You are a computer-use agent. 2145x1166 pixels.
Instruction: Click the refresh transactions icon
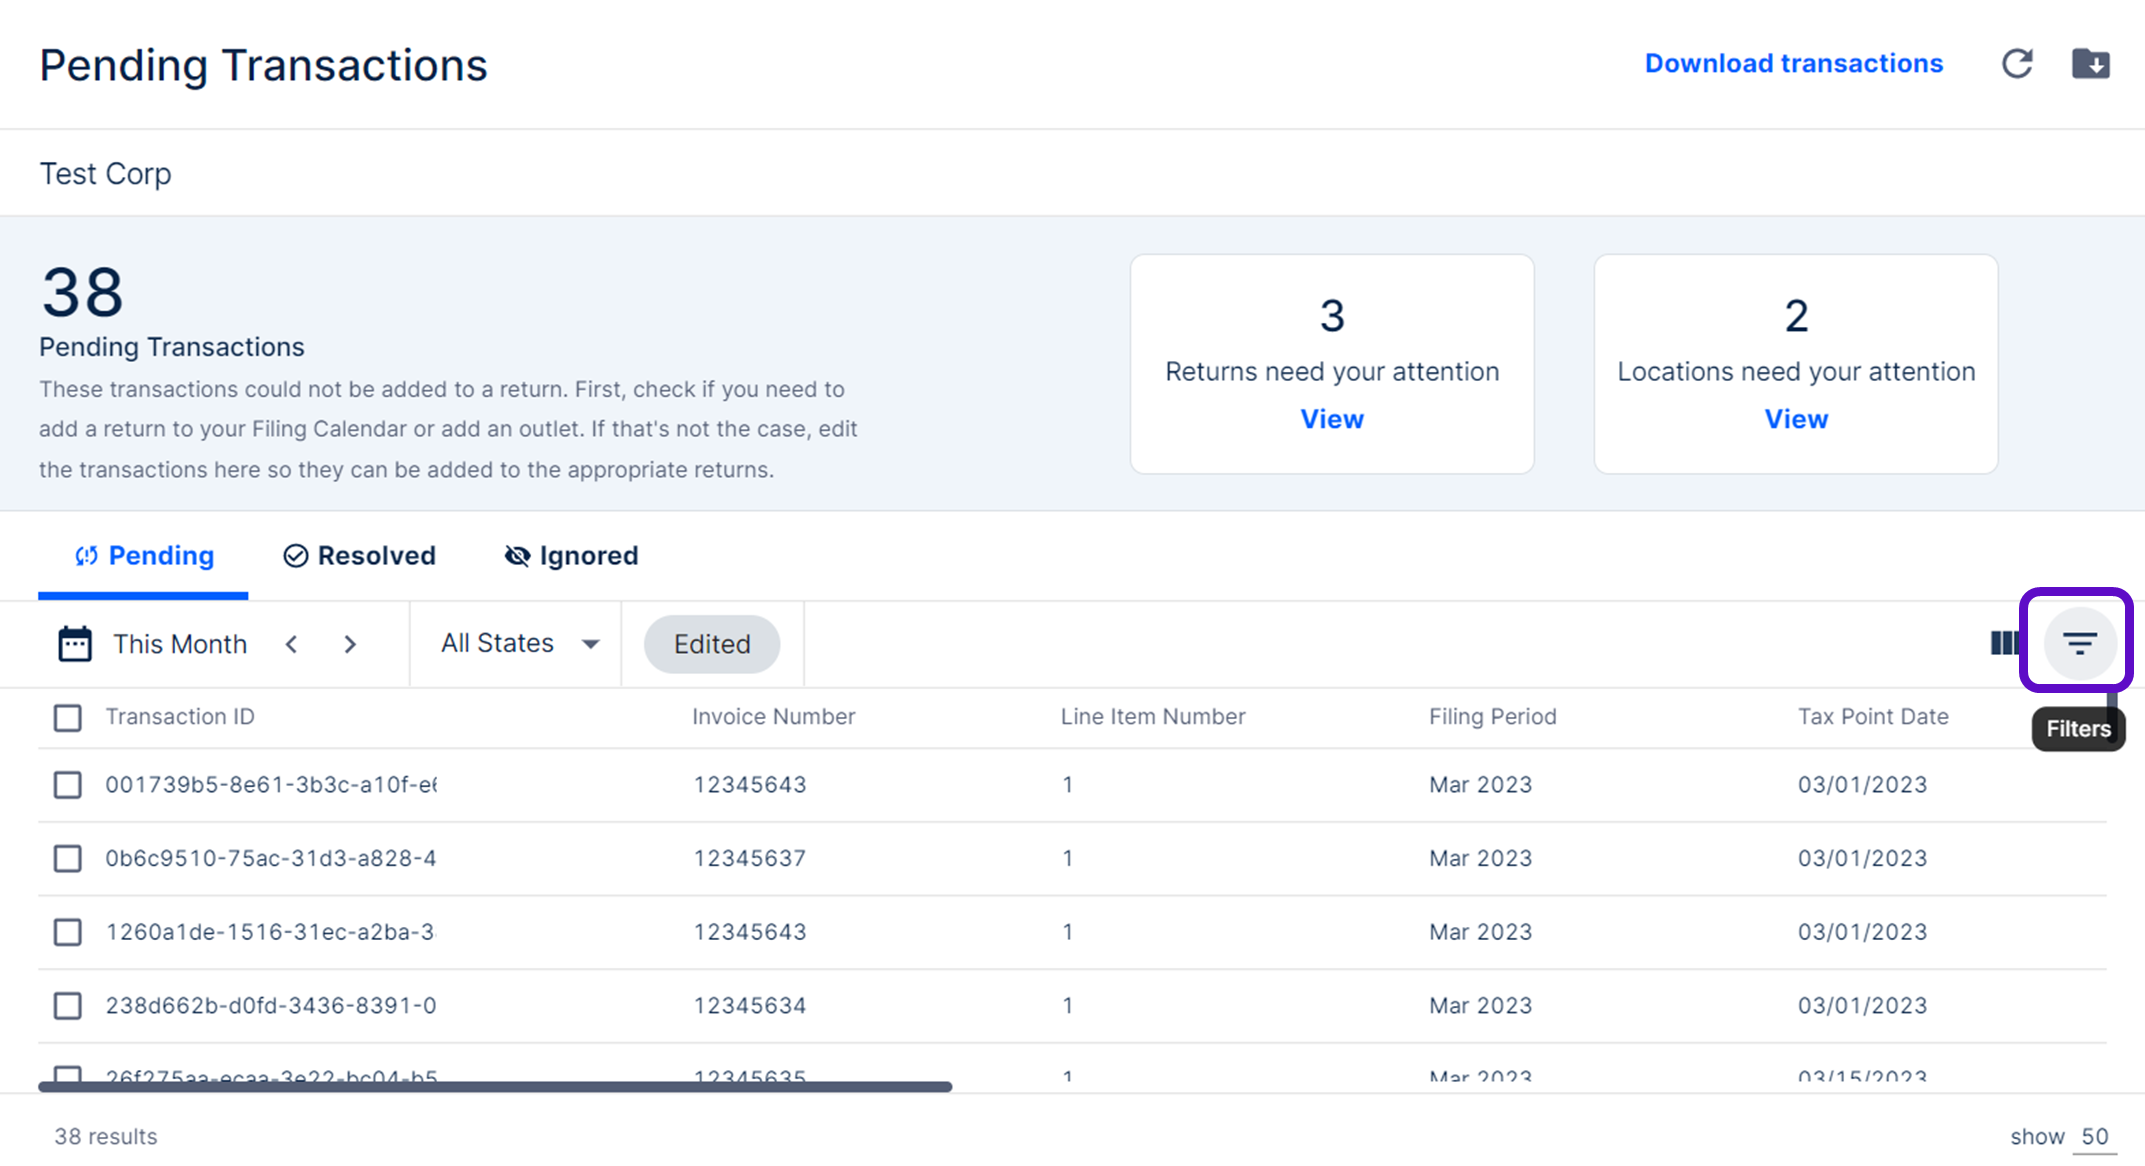(x=2016, y=64)
